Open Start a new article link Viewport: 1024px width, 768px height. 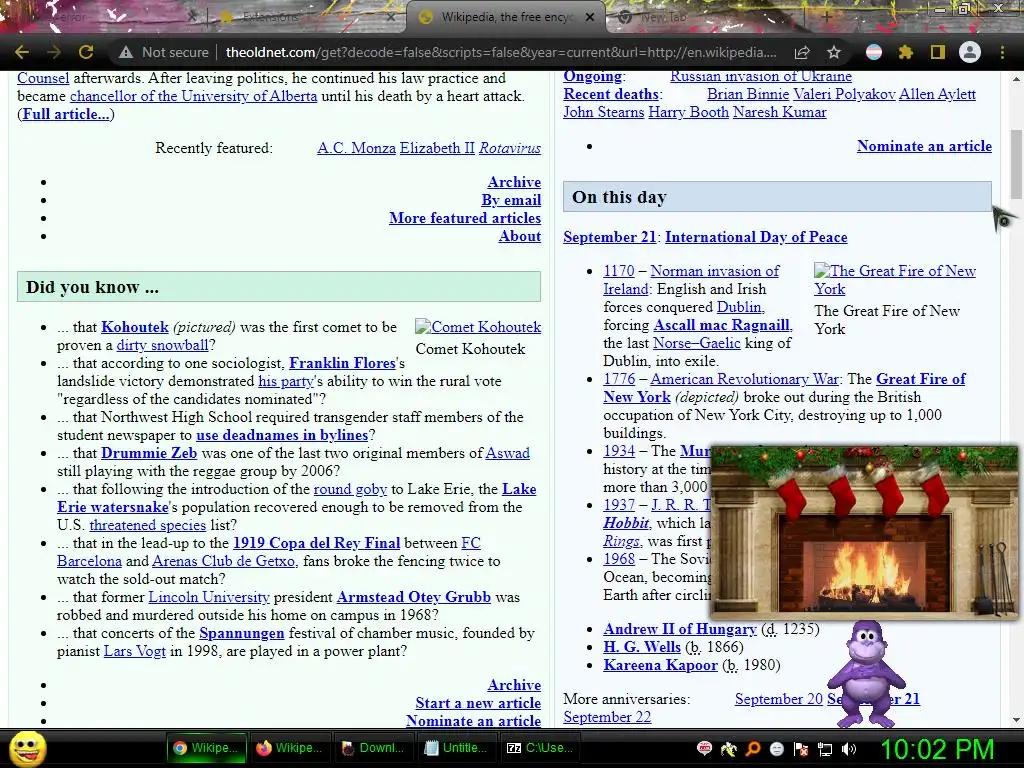(x=478, y=703)
